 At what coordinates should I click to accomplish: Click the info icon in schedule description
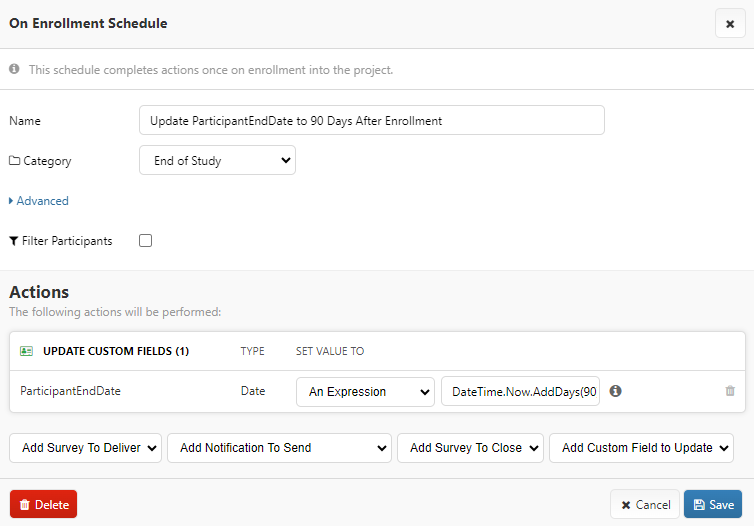(x=14, y=70)
